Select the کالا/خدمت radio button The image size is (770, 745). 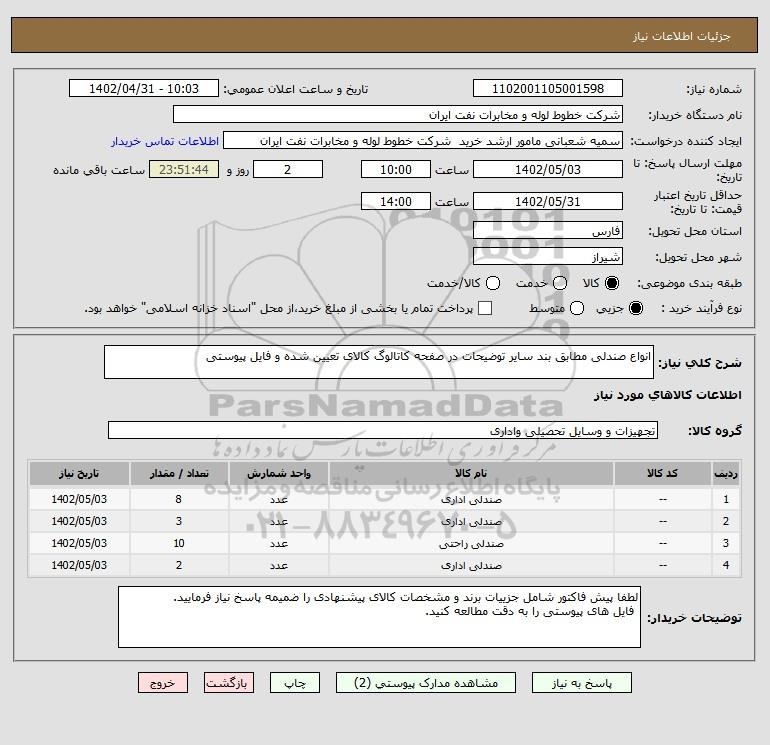[x=493, y=283]
